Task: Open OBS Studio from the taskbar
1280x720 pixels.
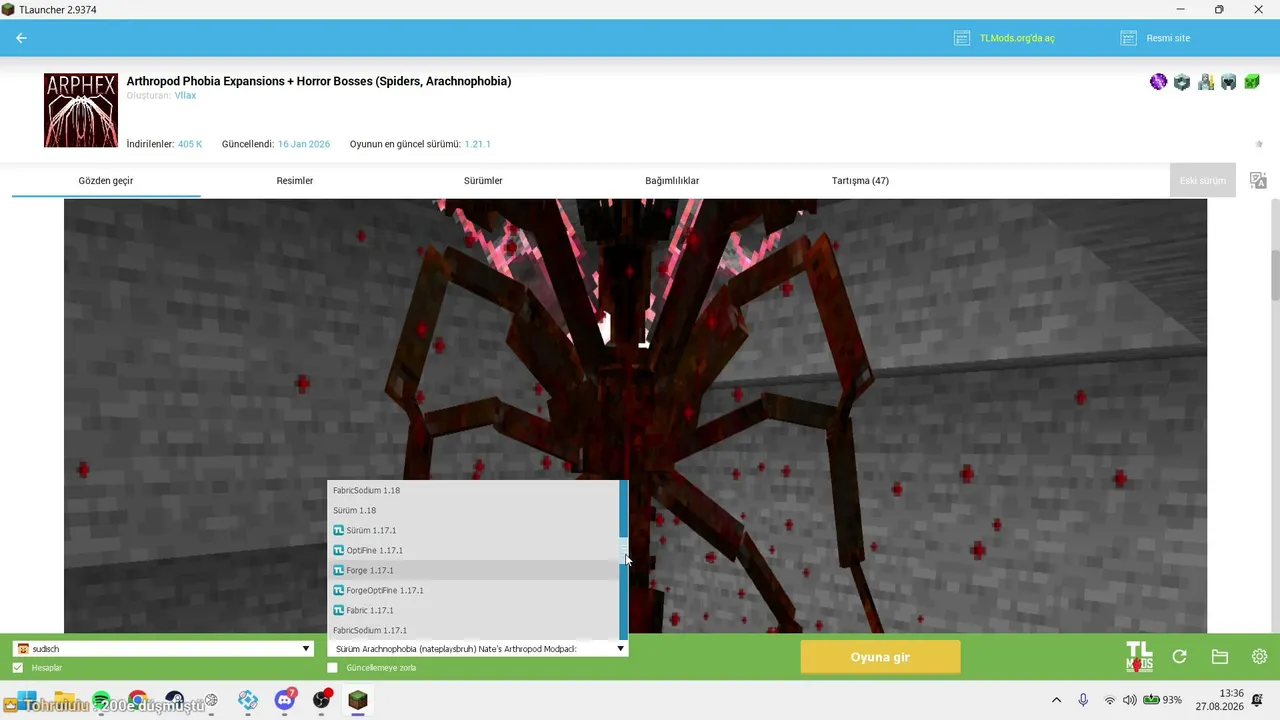Action: tap(321, 700)
